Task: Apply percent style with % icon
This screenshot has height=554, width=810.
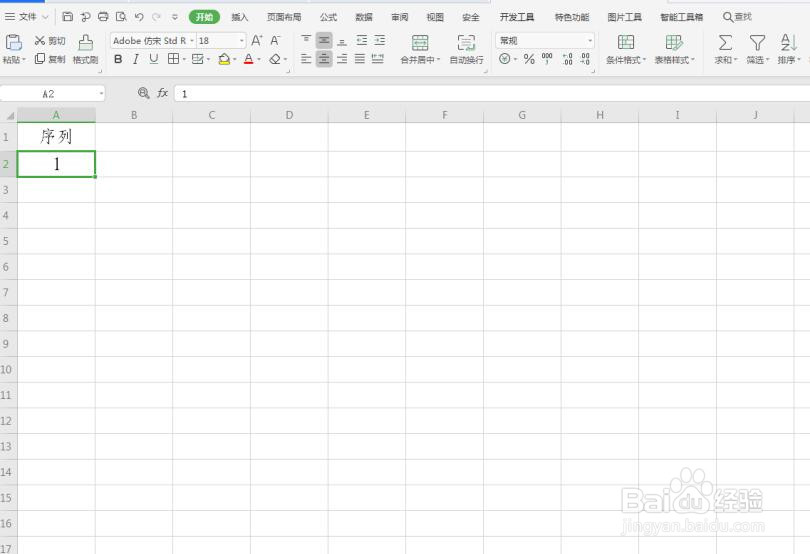Action: tap(529, 59)
